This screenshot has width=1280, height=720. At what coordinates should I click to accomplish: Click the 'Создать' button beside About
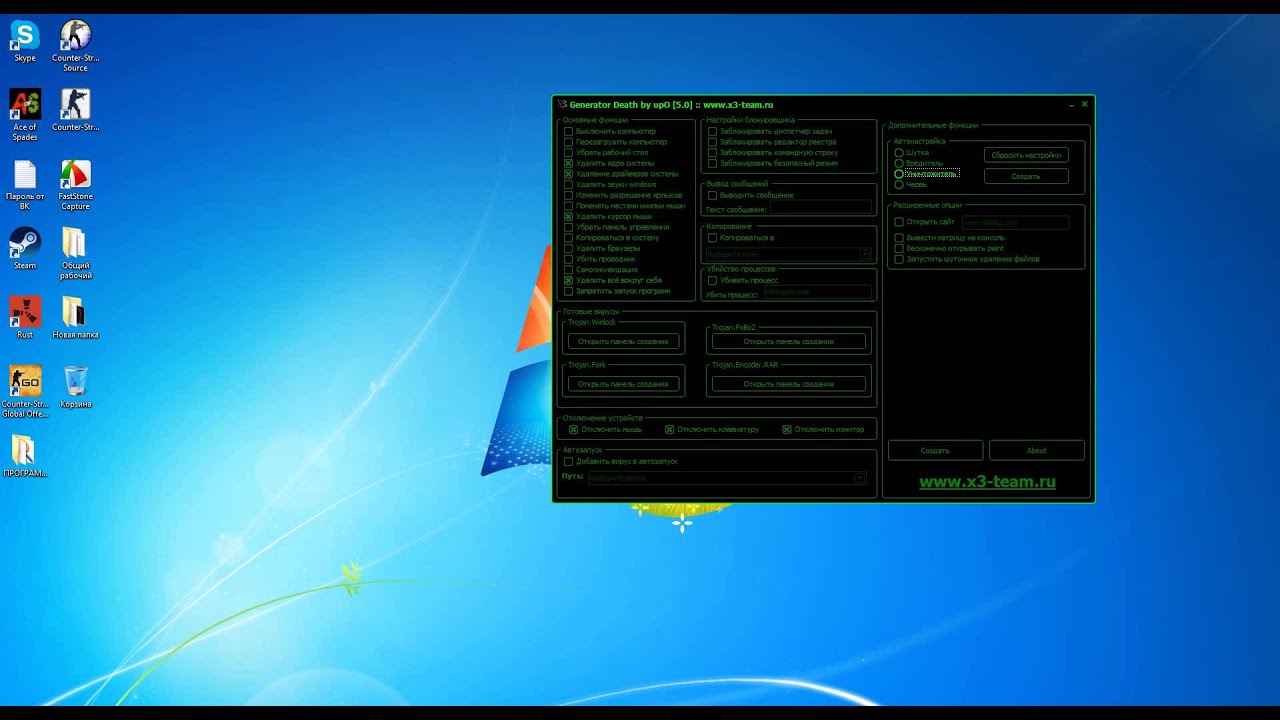pyautogui.click(x=935, y=450)
